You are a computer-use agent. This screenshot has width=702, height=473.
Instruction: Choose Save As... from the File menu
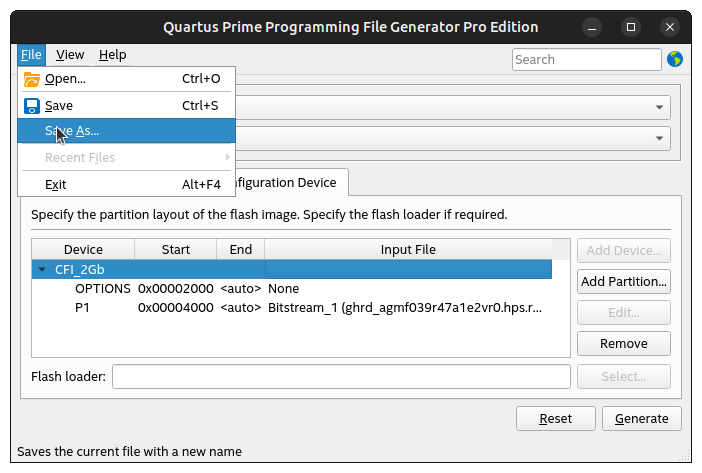(72, 131)
